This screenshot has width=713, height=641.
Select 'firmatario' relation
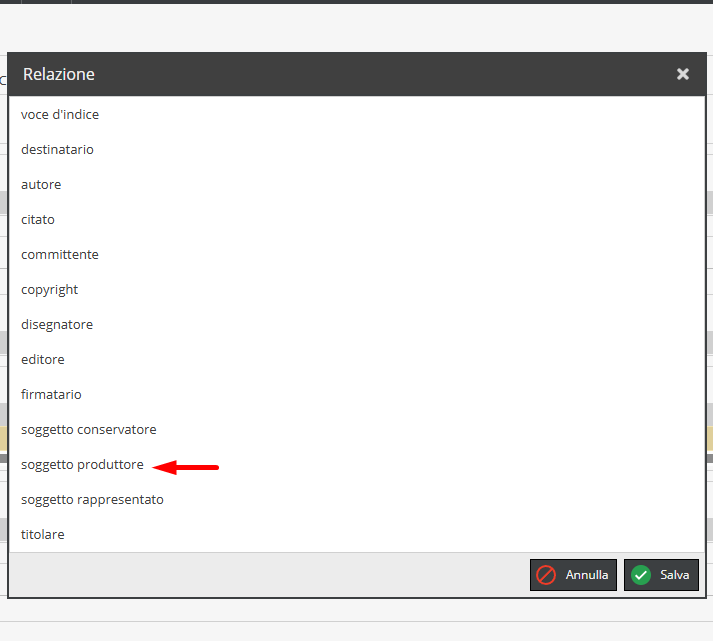click(x=51, y=395)
